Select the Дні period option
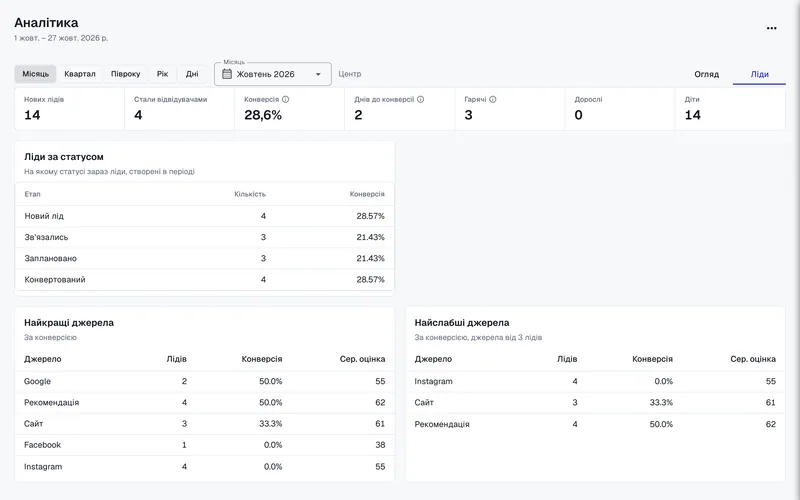Image resolution: width=800 pixels, height=500 pixels. pos(192,74)
